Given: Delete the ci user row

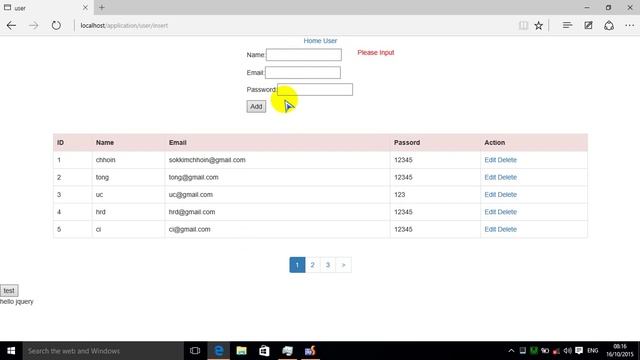Looking at the screenshot, I should 507,229.
